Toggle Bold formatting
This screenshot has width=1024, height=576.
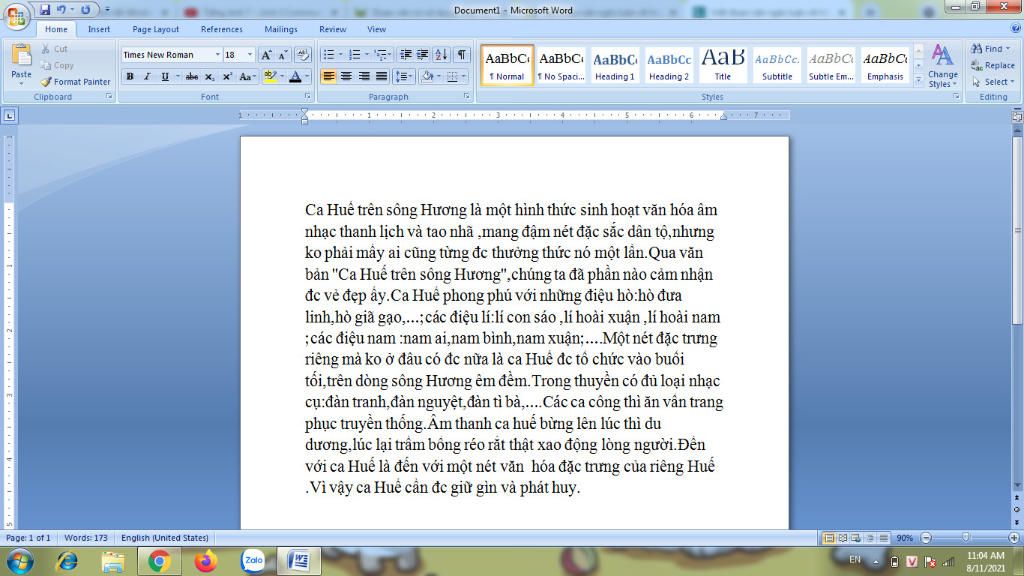[130, 76]
